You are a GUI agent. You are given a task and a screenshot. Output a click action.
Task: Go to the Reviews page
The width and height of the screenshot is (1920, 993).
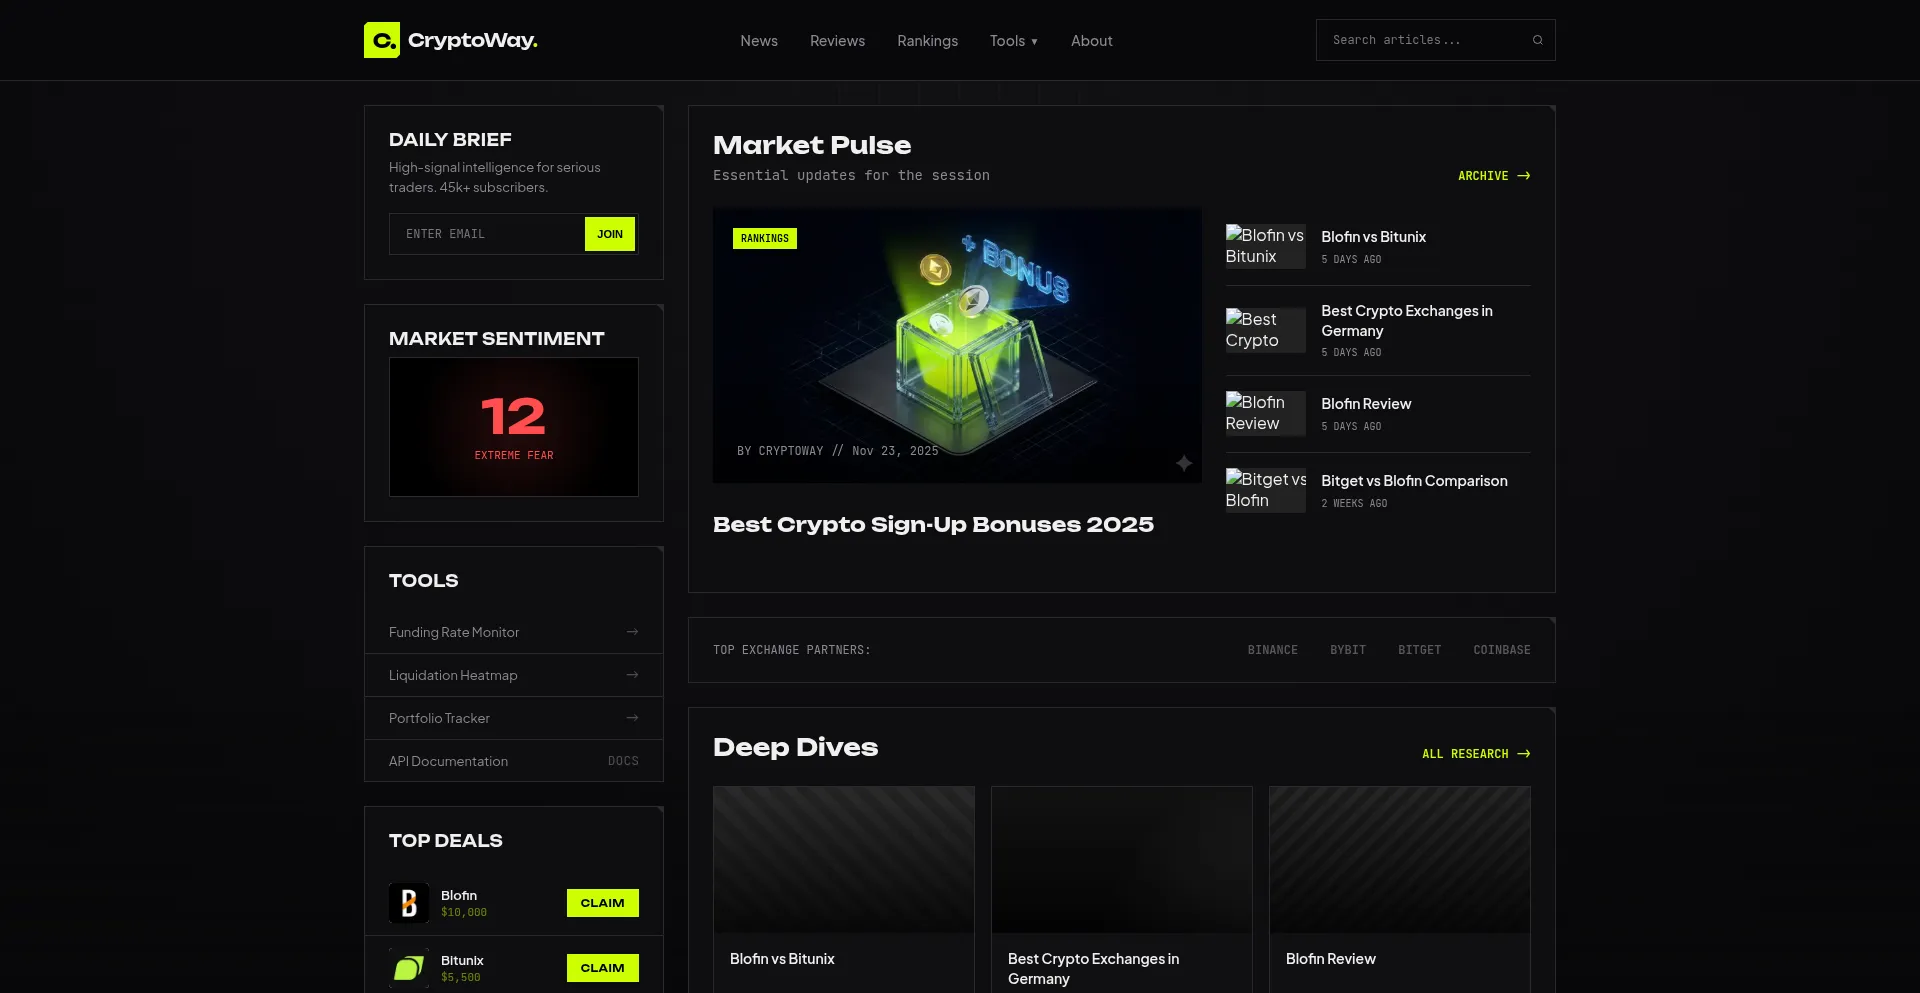click(837, 41)
